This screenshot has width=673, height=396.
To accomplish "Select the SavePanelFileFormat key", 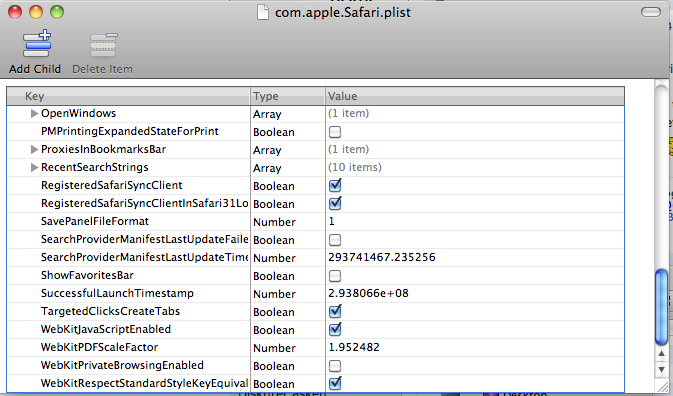I will tap(94, 221).
